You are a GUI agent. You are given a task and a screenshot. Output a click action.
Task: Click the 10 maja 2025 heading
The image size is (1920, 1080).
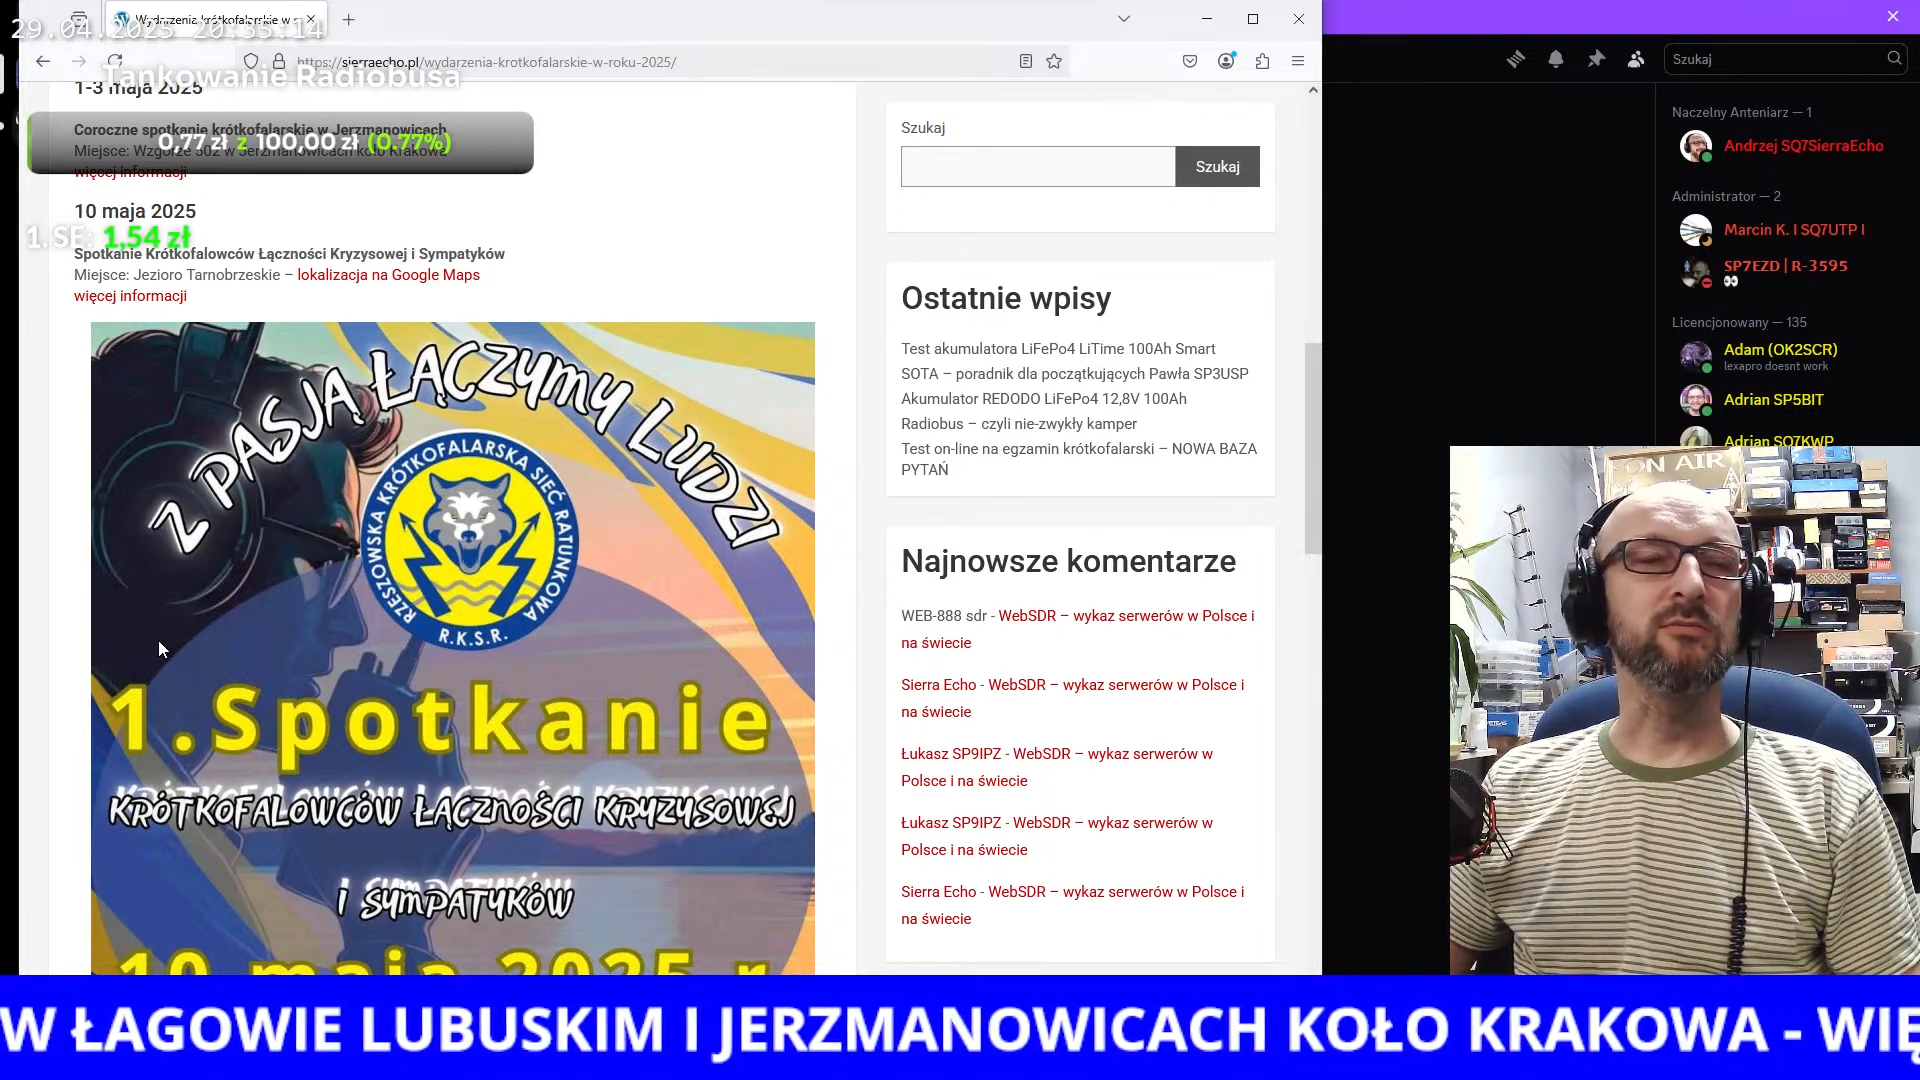pos(135,211)
